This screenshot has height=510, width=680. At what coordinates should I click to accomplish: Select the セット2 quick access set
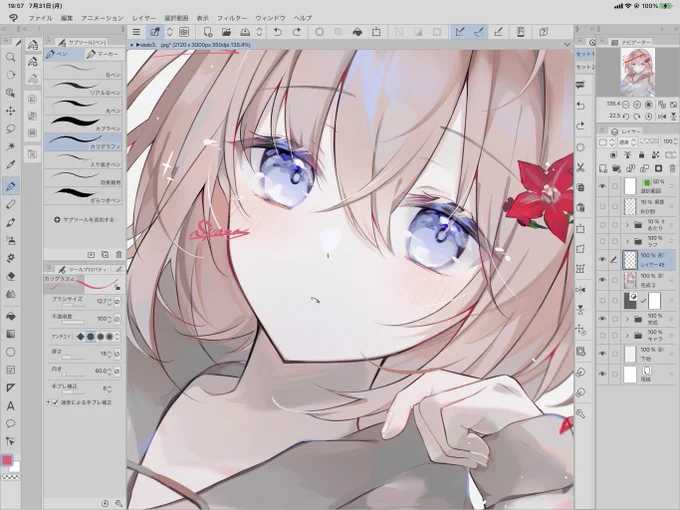tap(585, 67)
